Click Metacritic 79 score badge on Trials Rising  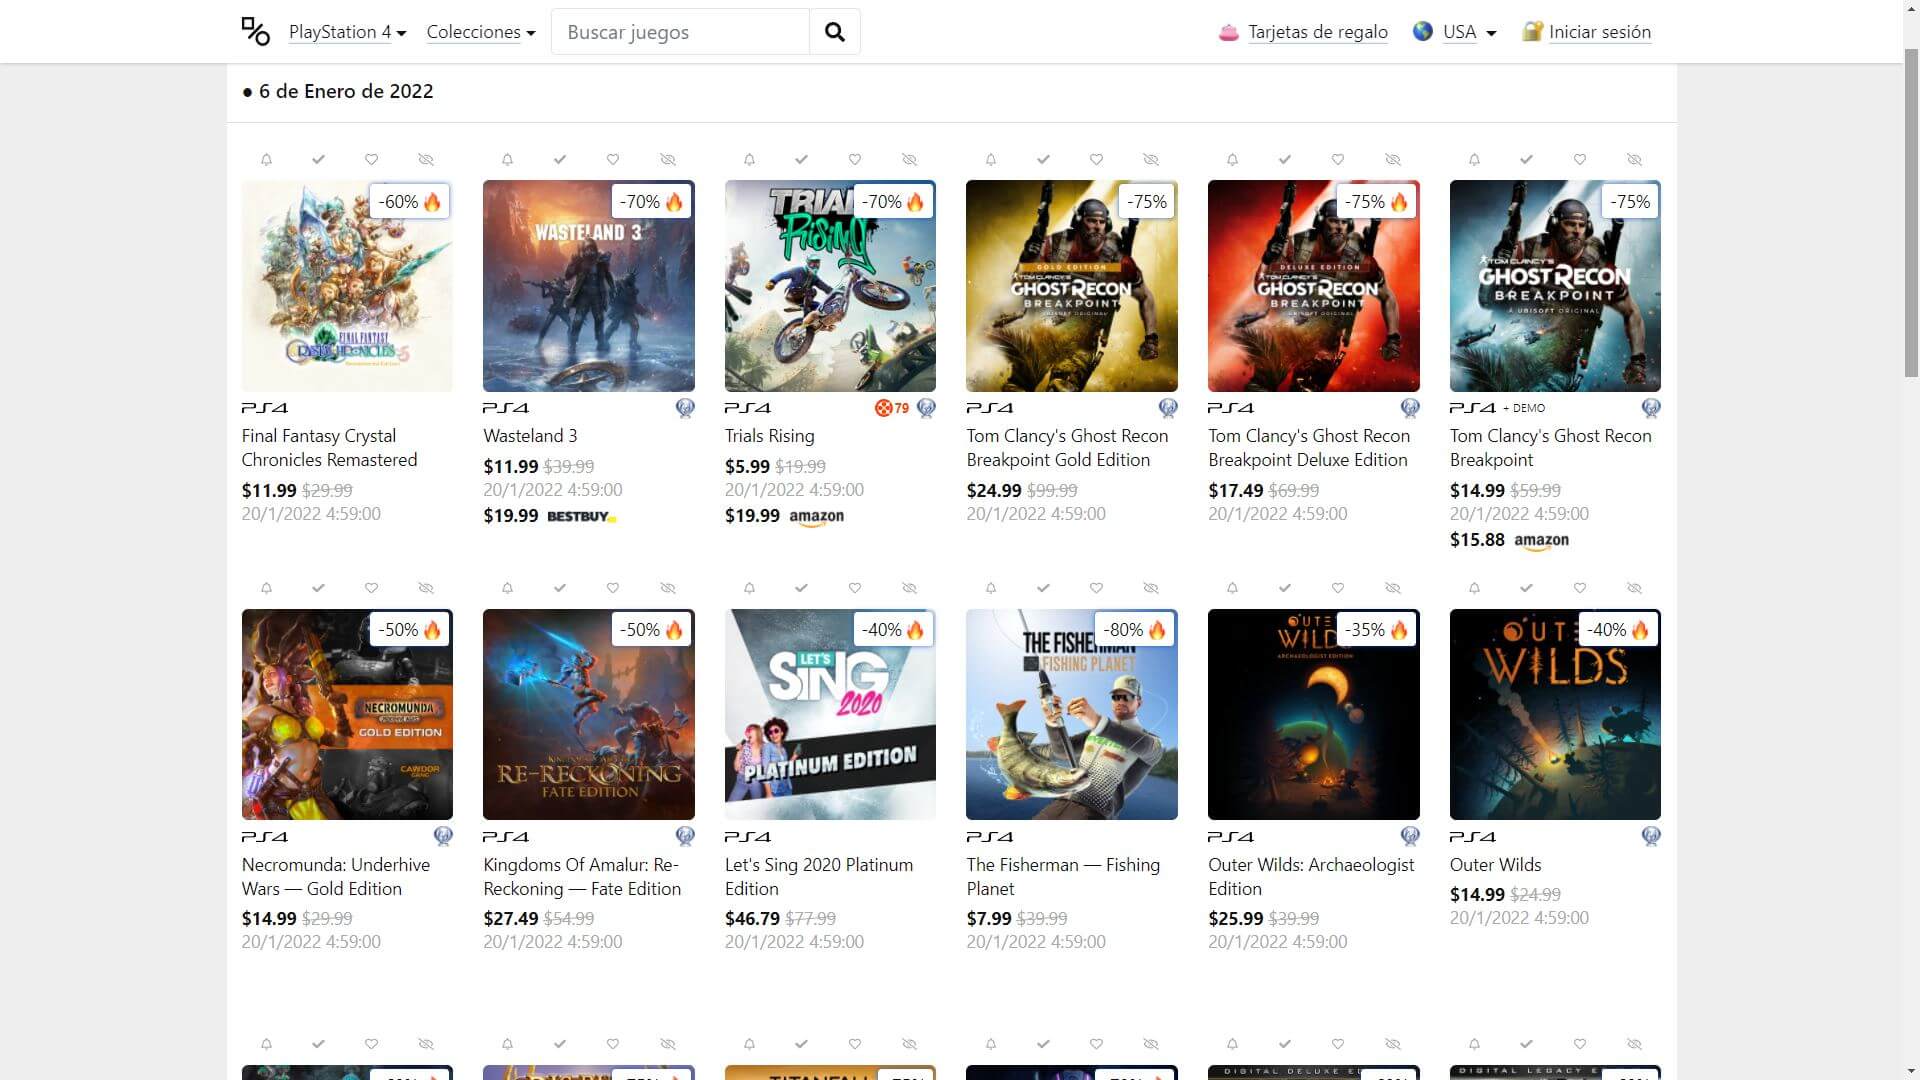point(892,408)
